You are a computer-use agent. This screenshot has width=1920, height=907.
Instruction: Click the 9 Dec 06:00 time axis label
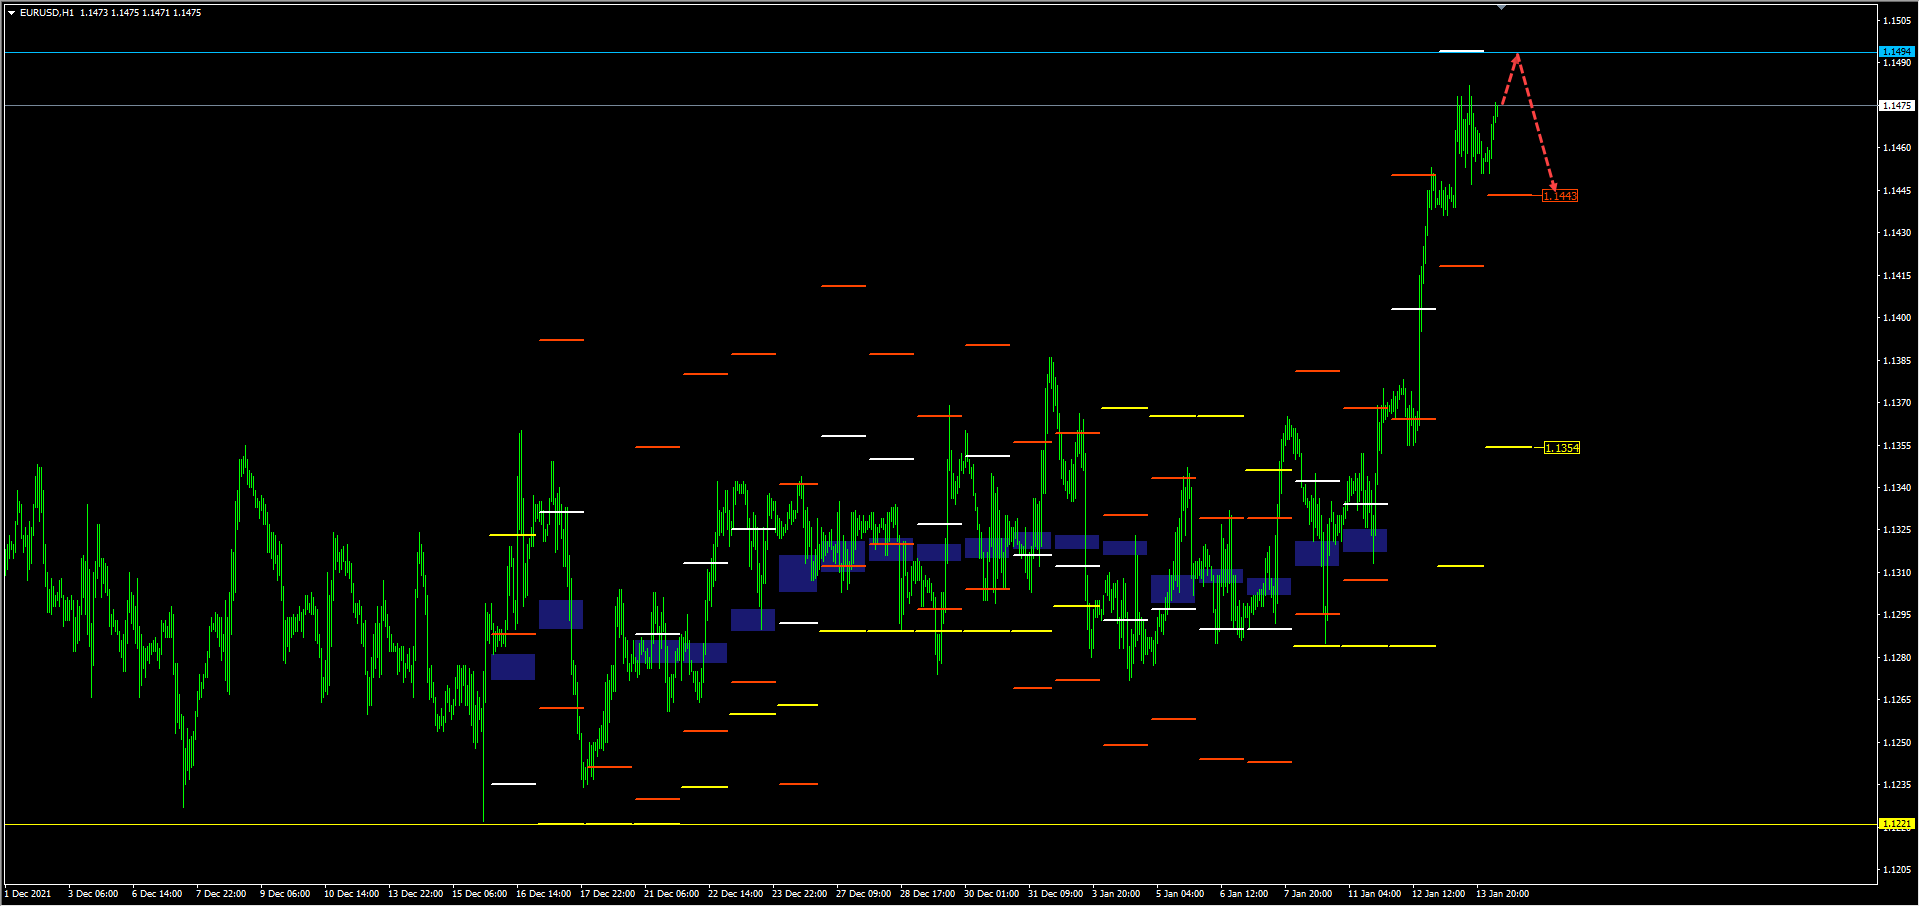[x=285, y=894]
